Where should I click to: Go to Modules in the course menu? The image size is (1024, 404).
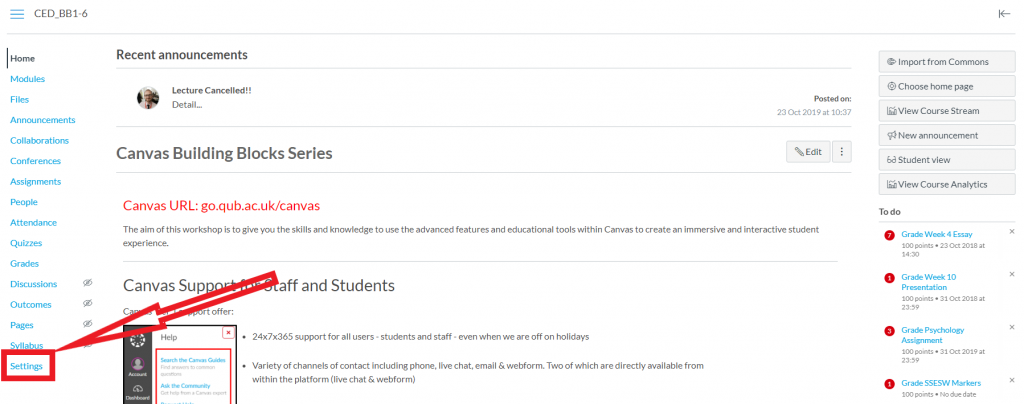(27, 79)
